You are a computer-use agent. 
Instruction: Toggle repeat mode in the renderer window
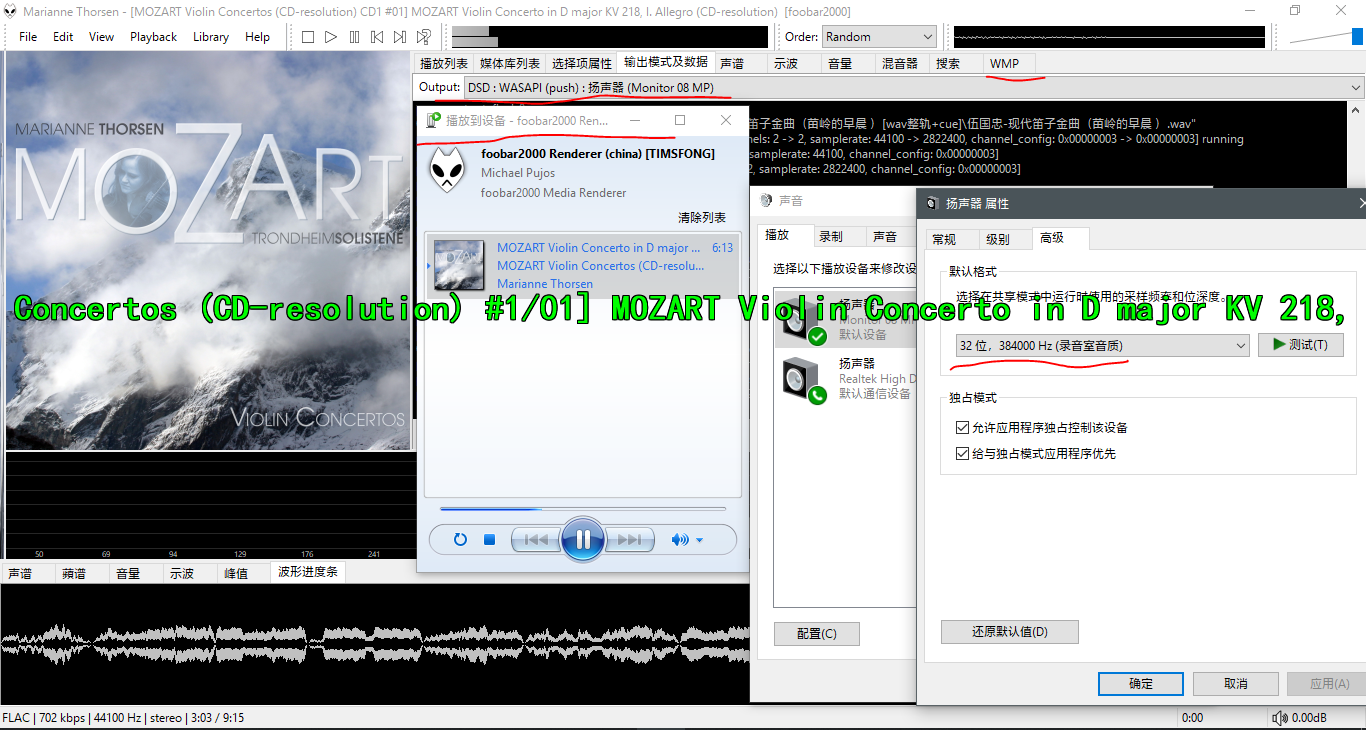[460, 539]
